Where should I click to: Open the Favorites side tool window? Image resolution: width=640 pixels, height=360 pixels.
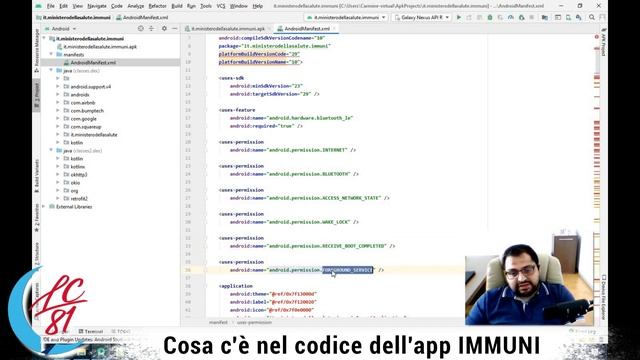click(37, 218)
